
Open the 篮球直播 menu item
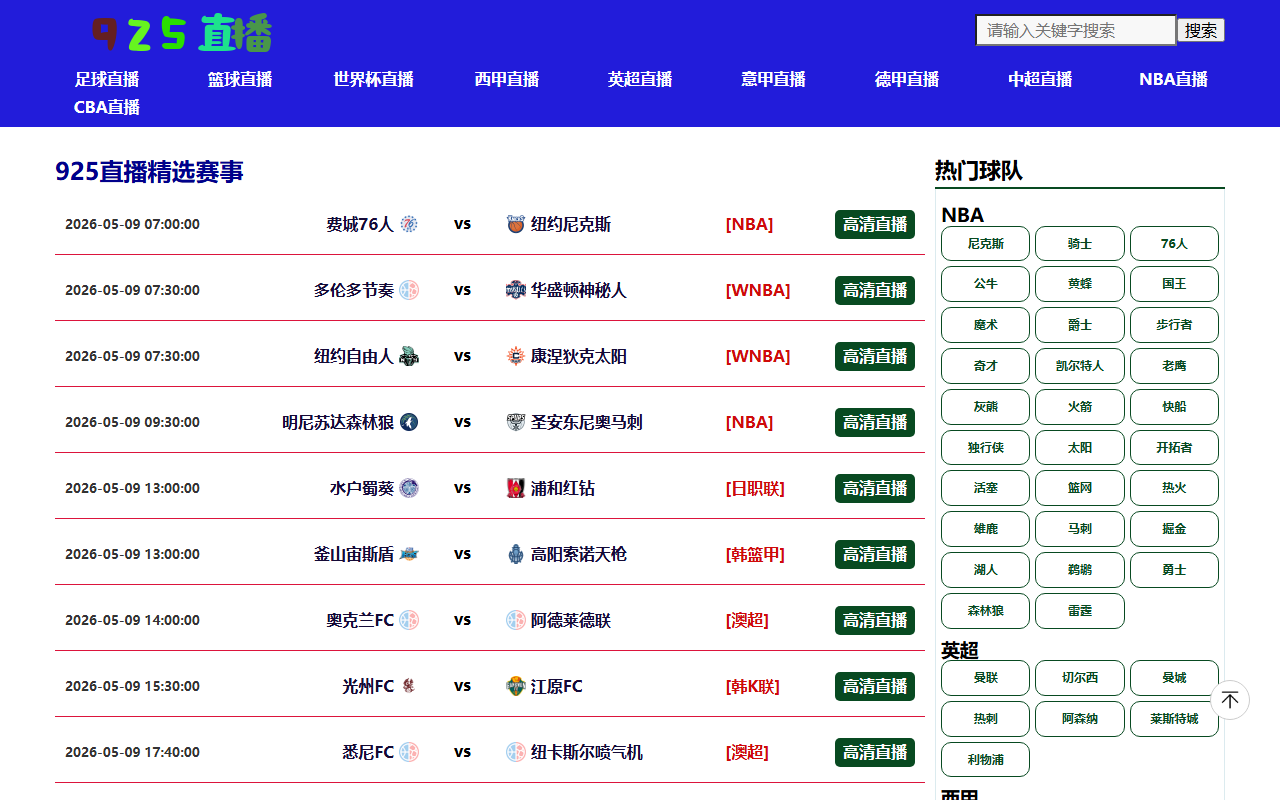pyautogui.click(x=240, y=79)
